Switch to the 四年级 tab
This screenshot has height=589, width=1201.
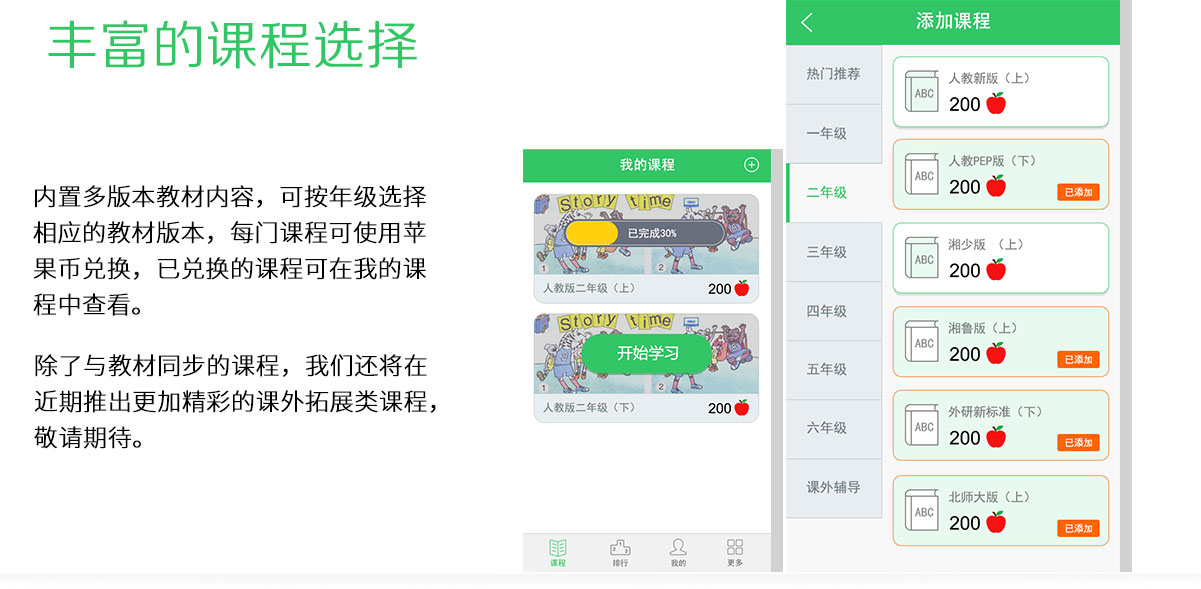pyautogui.click(x=833, y=311)
